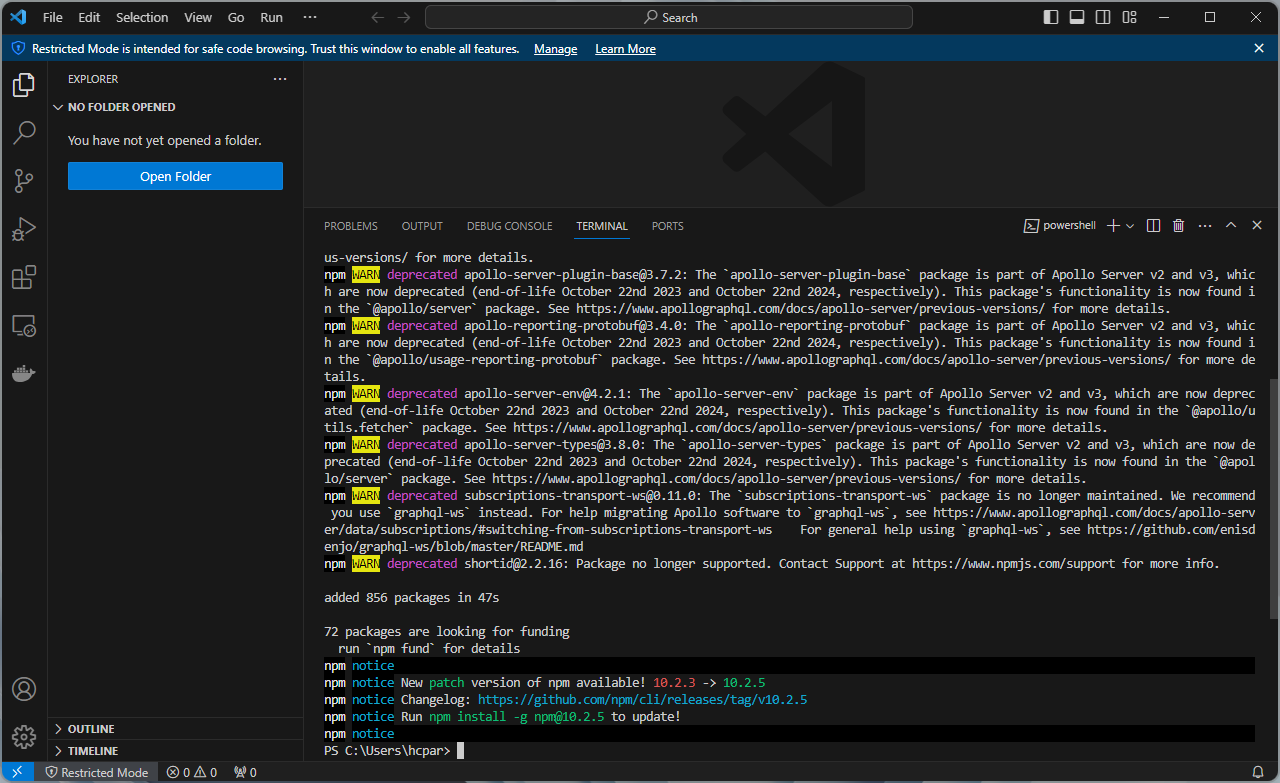Image resolution: width=1280 pixels, height=783 pixels.
Task: Dismiss the Restricted Mode banner
Action: pos(1259,48)
